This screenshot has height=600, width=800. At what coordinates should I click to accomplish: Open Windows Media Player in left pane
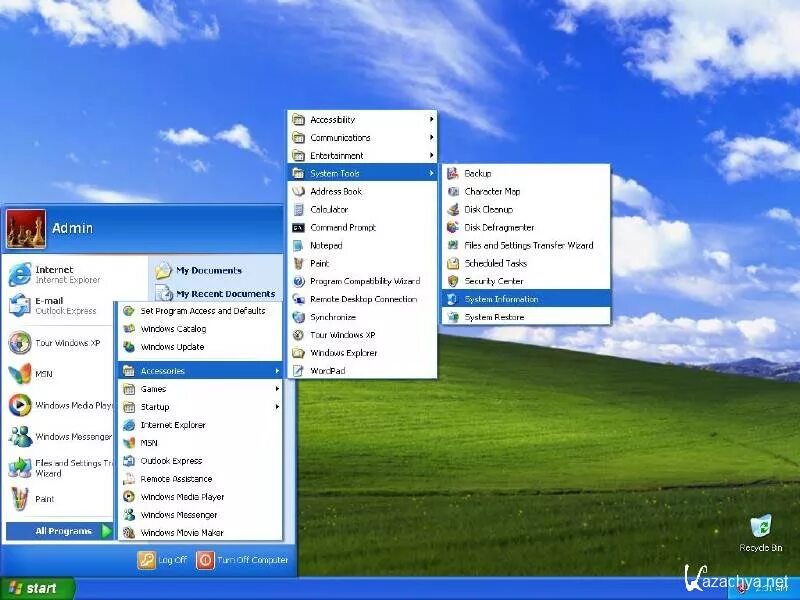coord(60,405)
